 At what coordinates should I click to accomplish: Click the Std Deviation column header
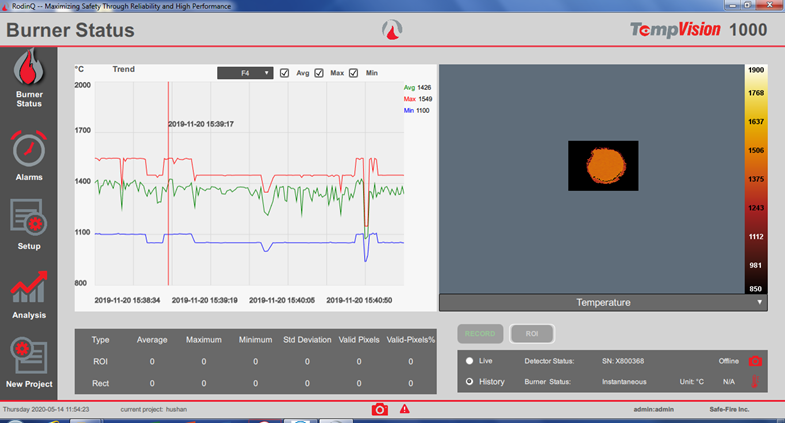(x=307, y=340)
